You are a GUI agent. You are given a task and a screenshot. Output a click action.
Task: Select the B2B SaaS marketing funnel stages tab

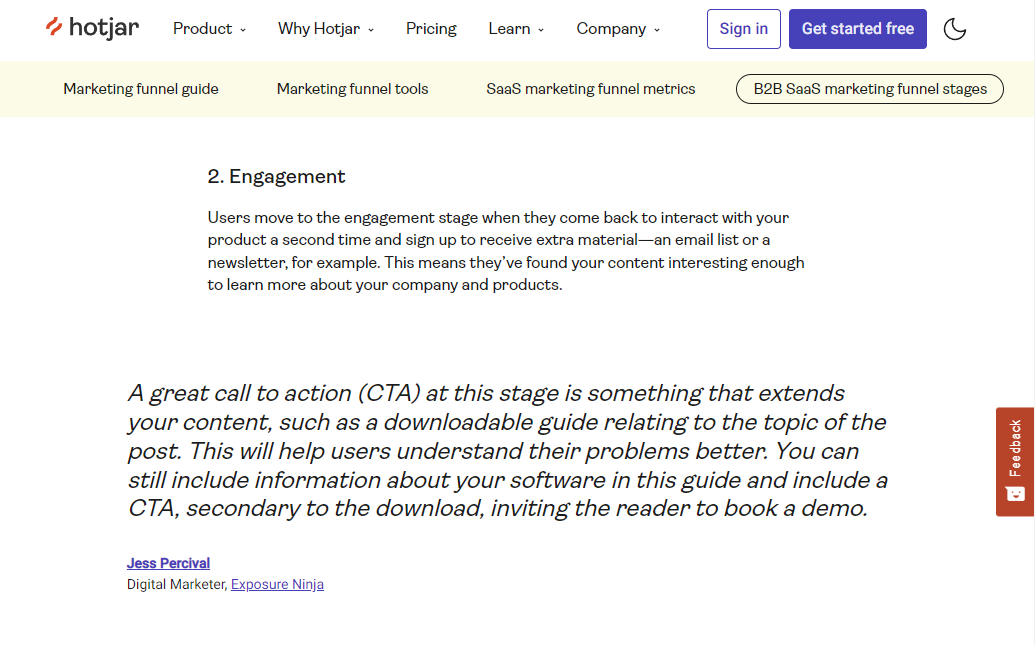pyautogui.click(x=870, y=89)
